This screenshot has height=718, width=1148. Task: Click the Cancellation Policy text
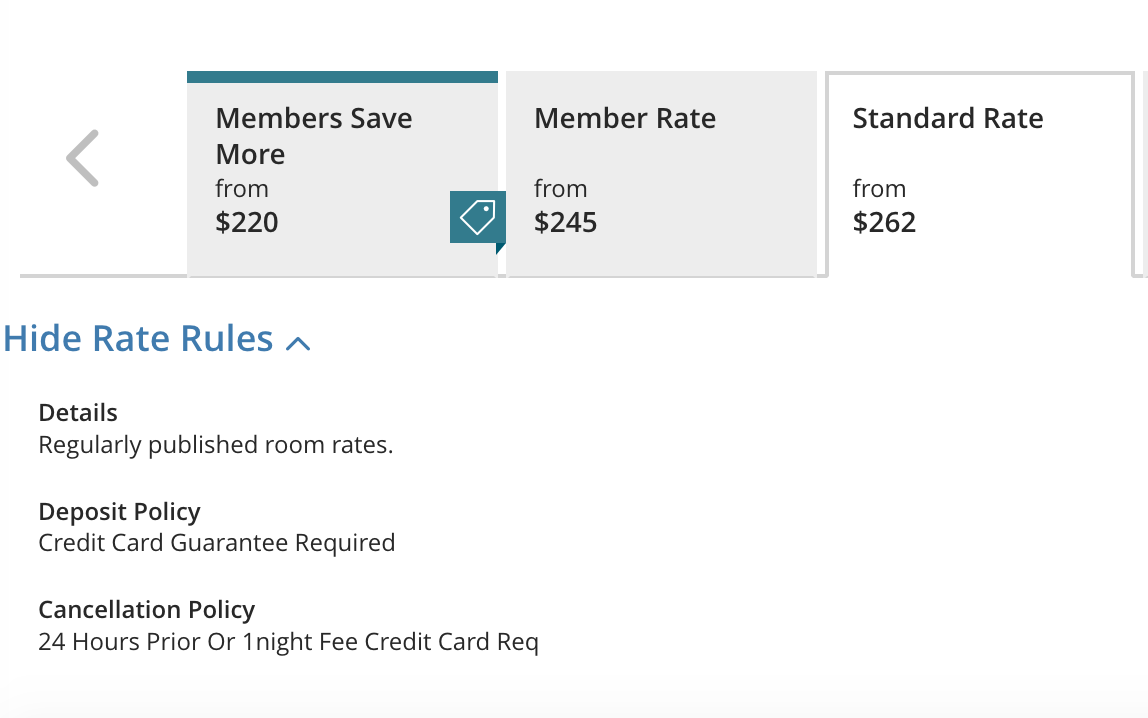(146, 610)
